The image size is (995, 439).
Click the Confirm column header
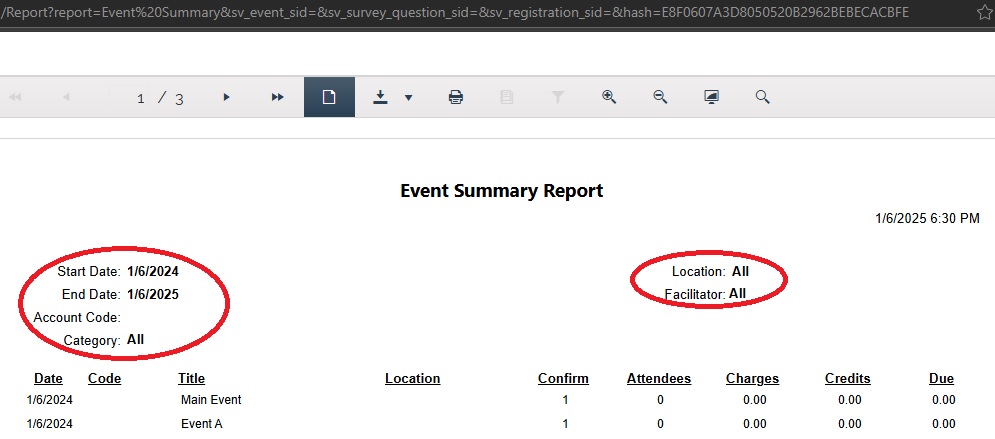click(563, 379)
